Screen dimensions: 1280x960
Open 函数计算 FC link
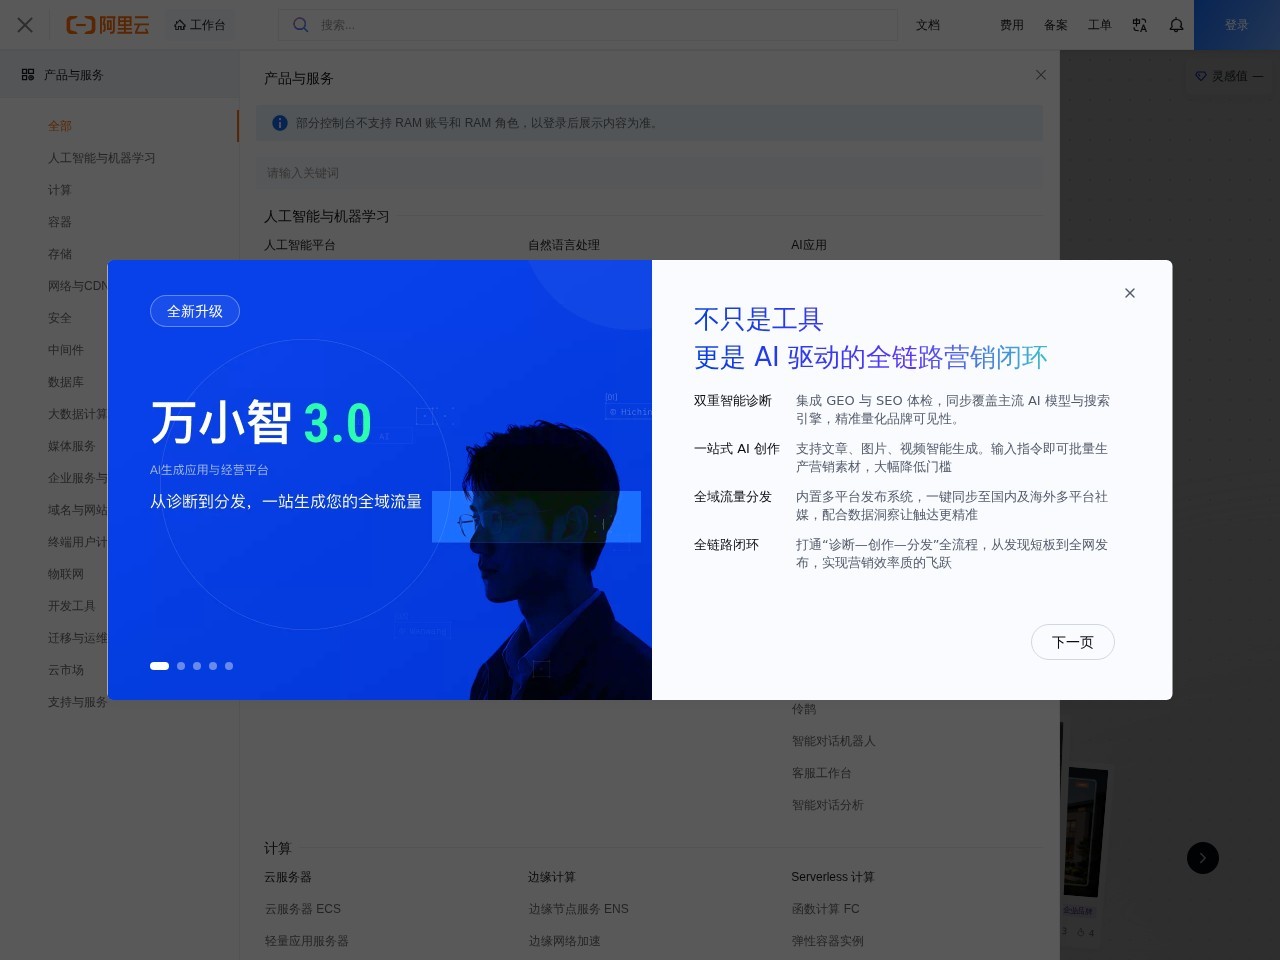(826, 909)
